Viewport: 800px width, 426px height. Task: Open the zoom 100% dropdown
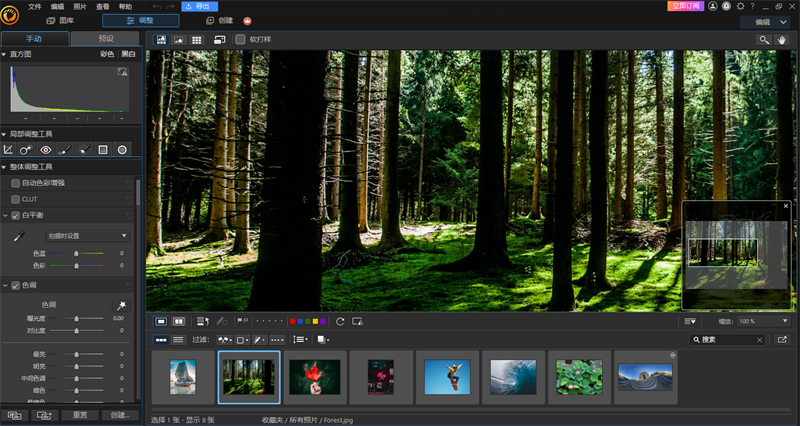(763, 321)
